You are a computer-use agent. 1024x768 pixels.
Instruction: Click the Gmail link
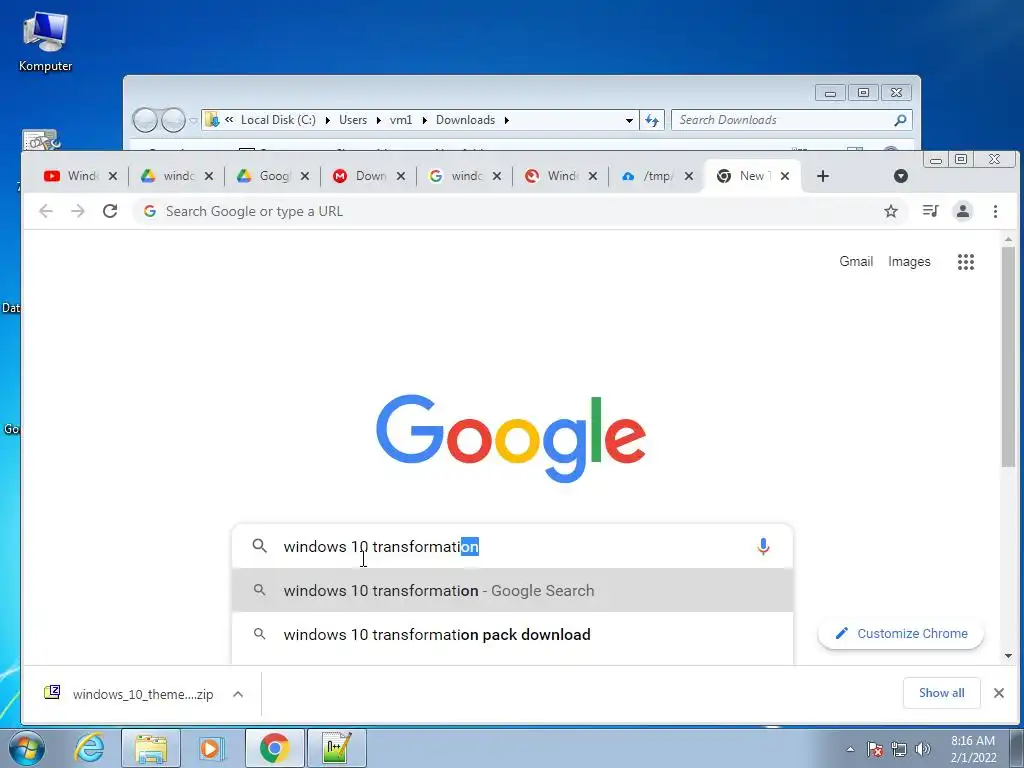pos(856,261)
